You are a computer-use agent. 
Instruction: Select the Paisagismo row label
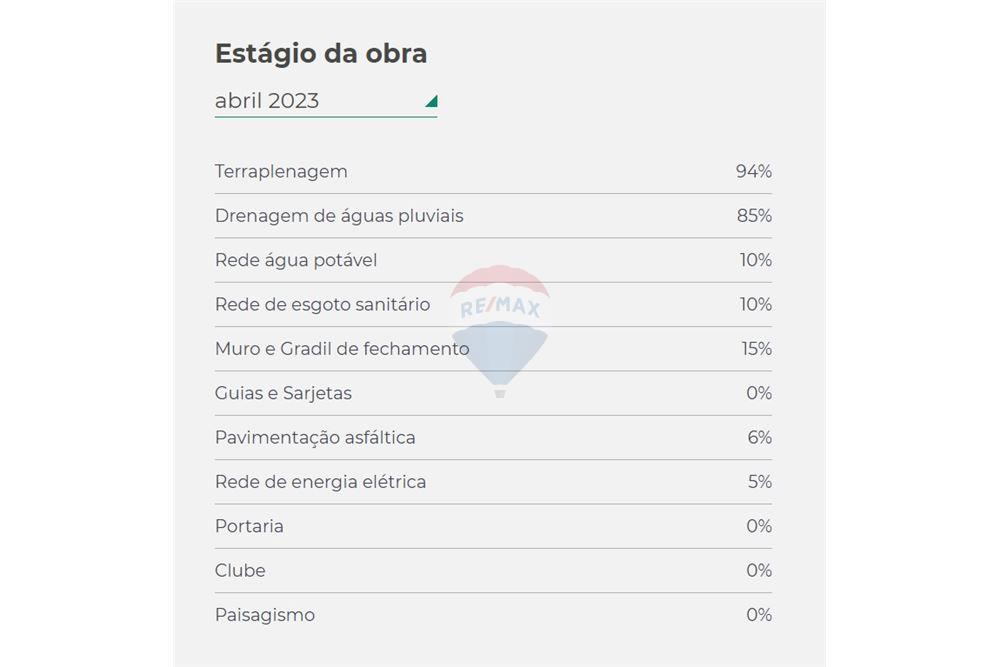[x=265, y=615]
